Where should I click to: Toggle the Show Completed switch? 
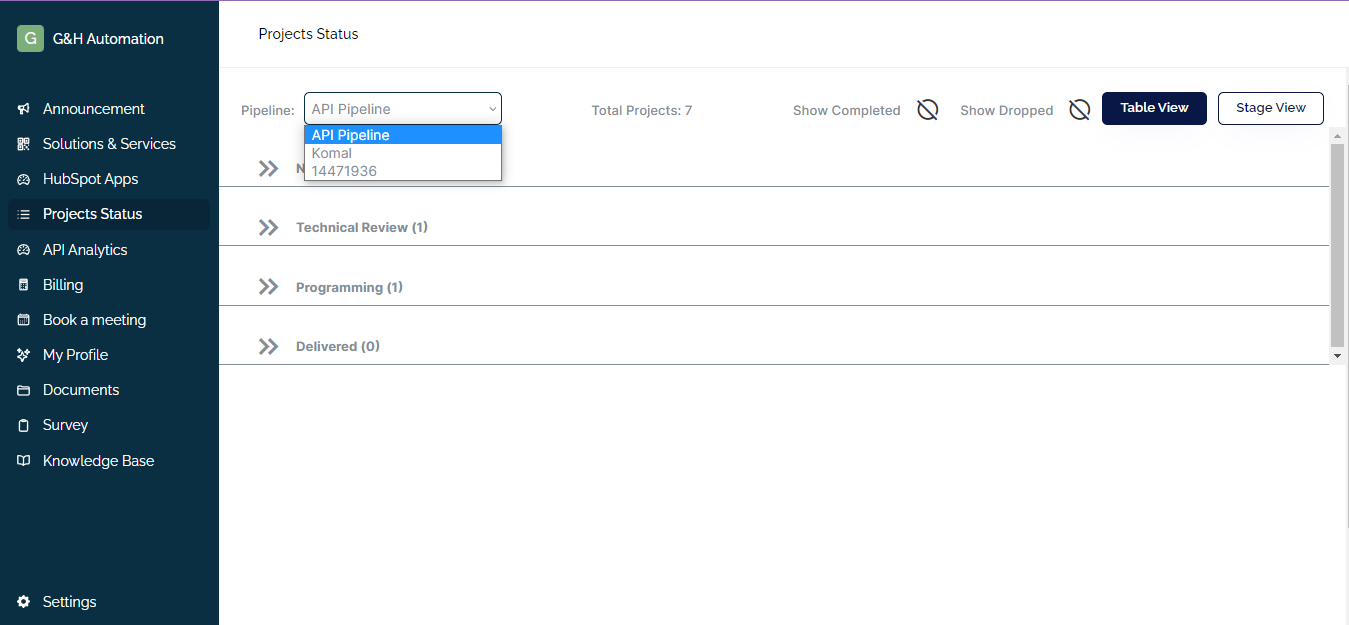(928, 110)
